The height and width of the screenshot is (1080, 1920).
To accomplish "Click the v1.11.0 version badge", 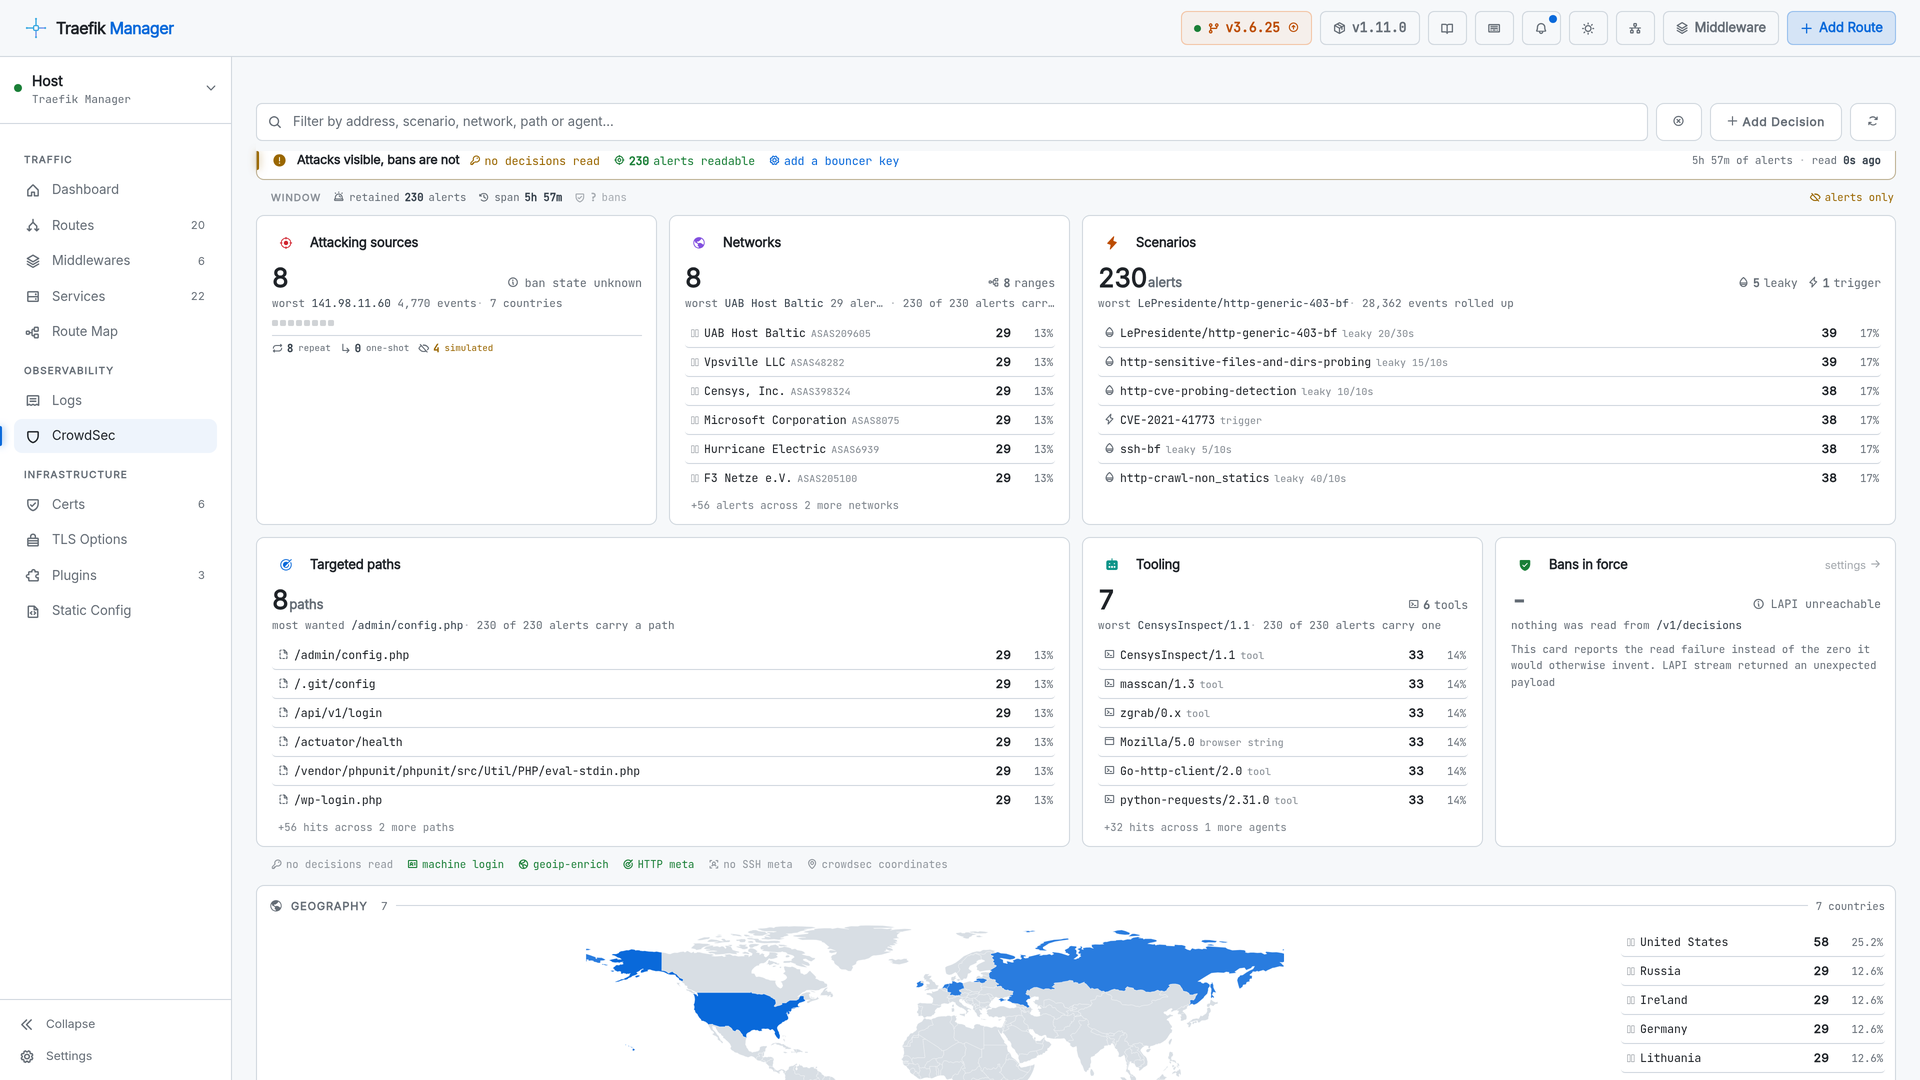I will pyautogui.click(x=1370, y=28).
